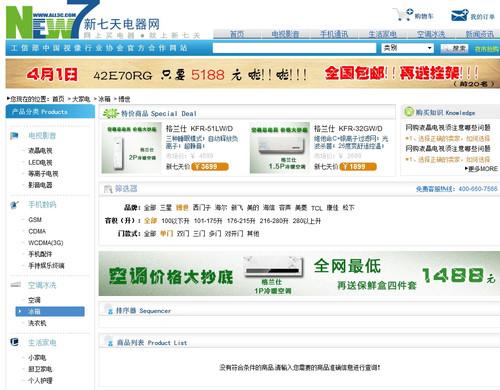Open the 格兰仕 KFR-32GW/D title link
This screenshot has width=500, height=390.
tap(348, 129)
